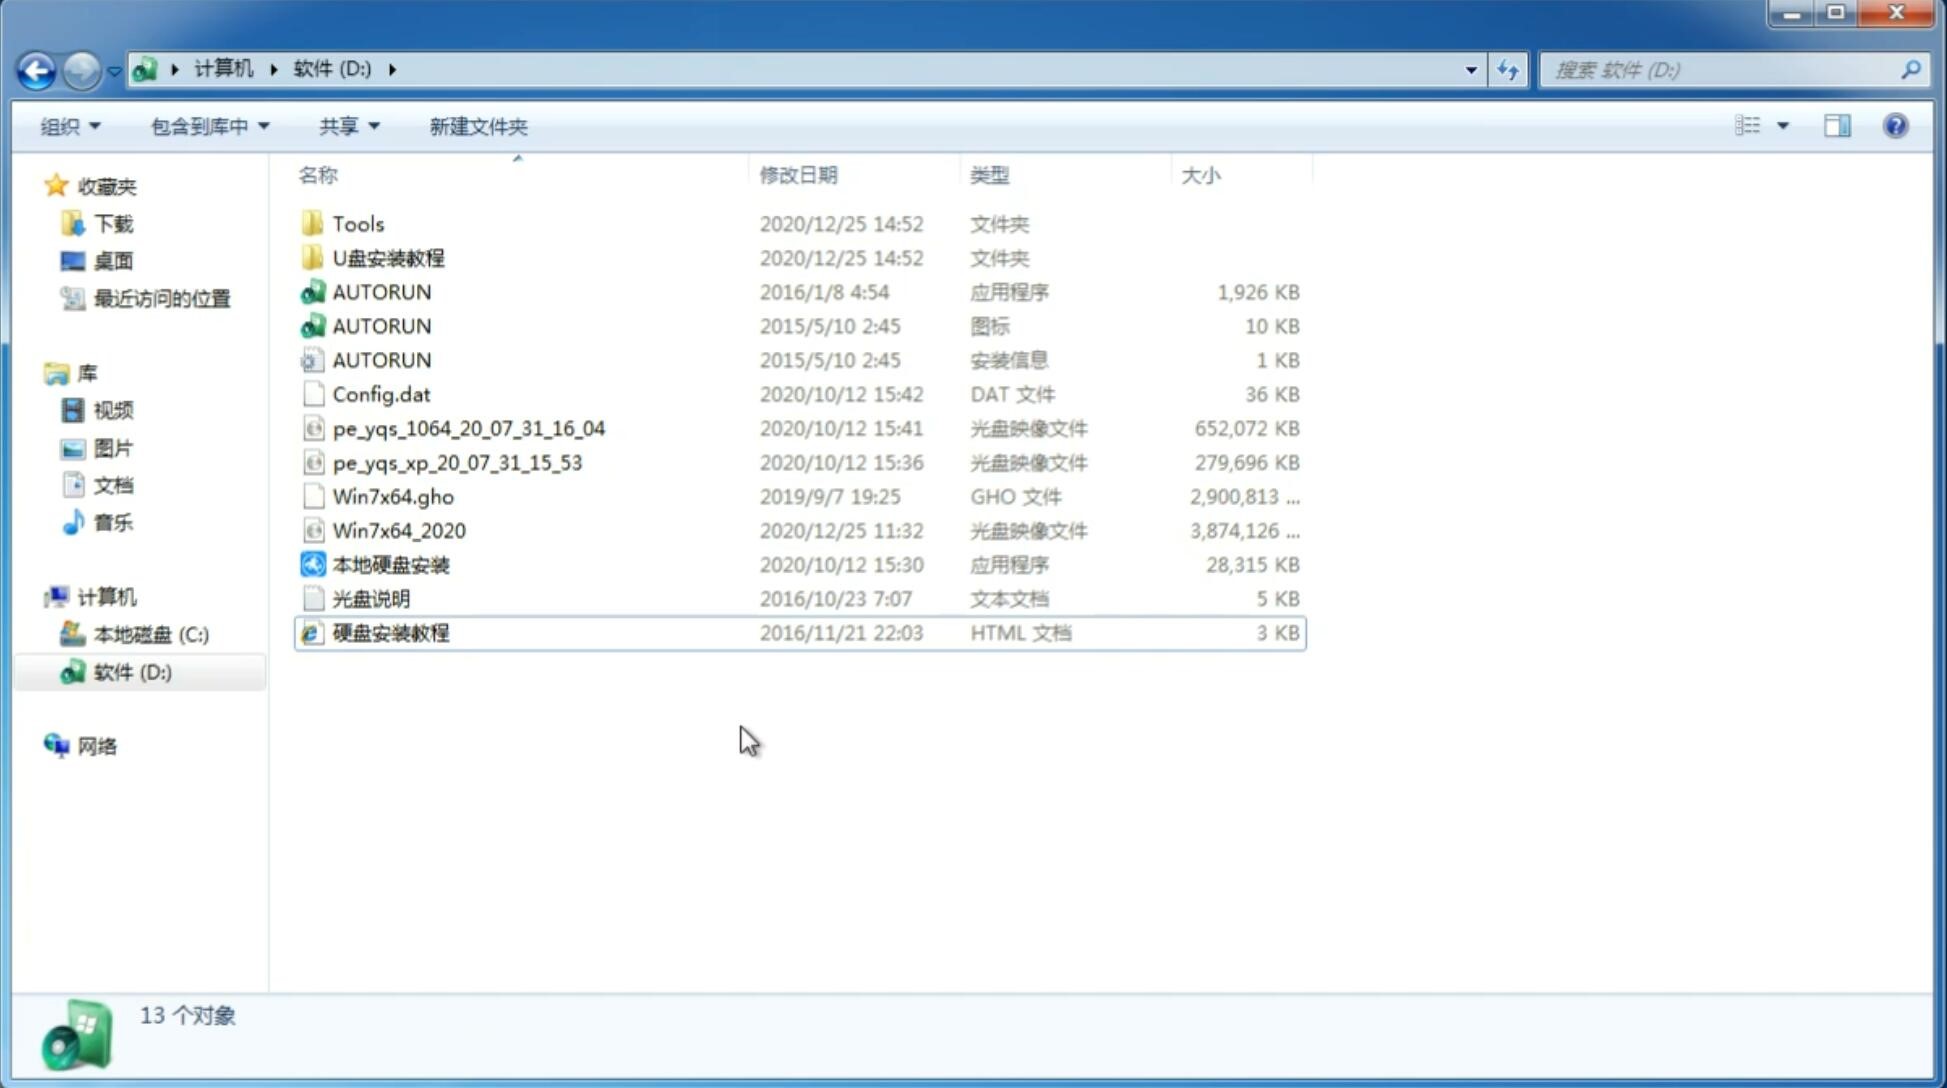Viewport: 1947px width, 1088px height.
Task: Select 软件 (D:) drive in sidebar
Action: pos(132,672)
